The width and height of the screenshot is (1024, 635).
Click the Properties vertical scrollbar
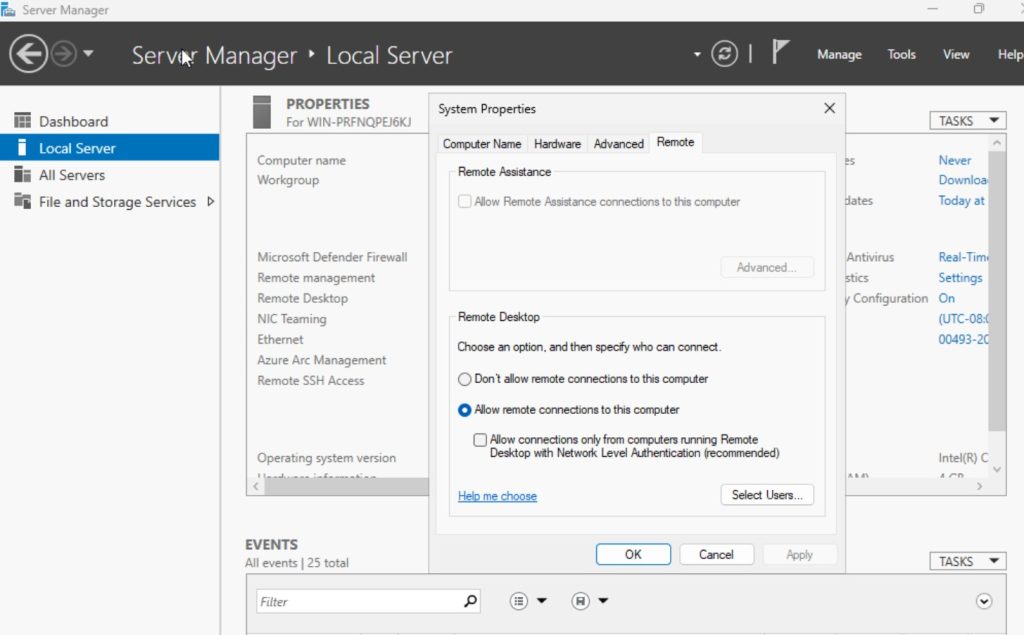[x=996, y=290]
